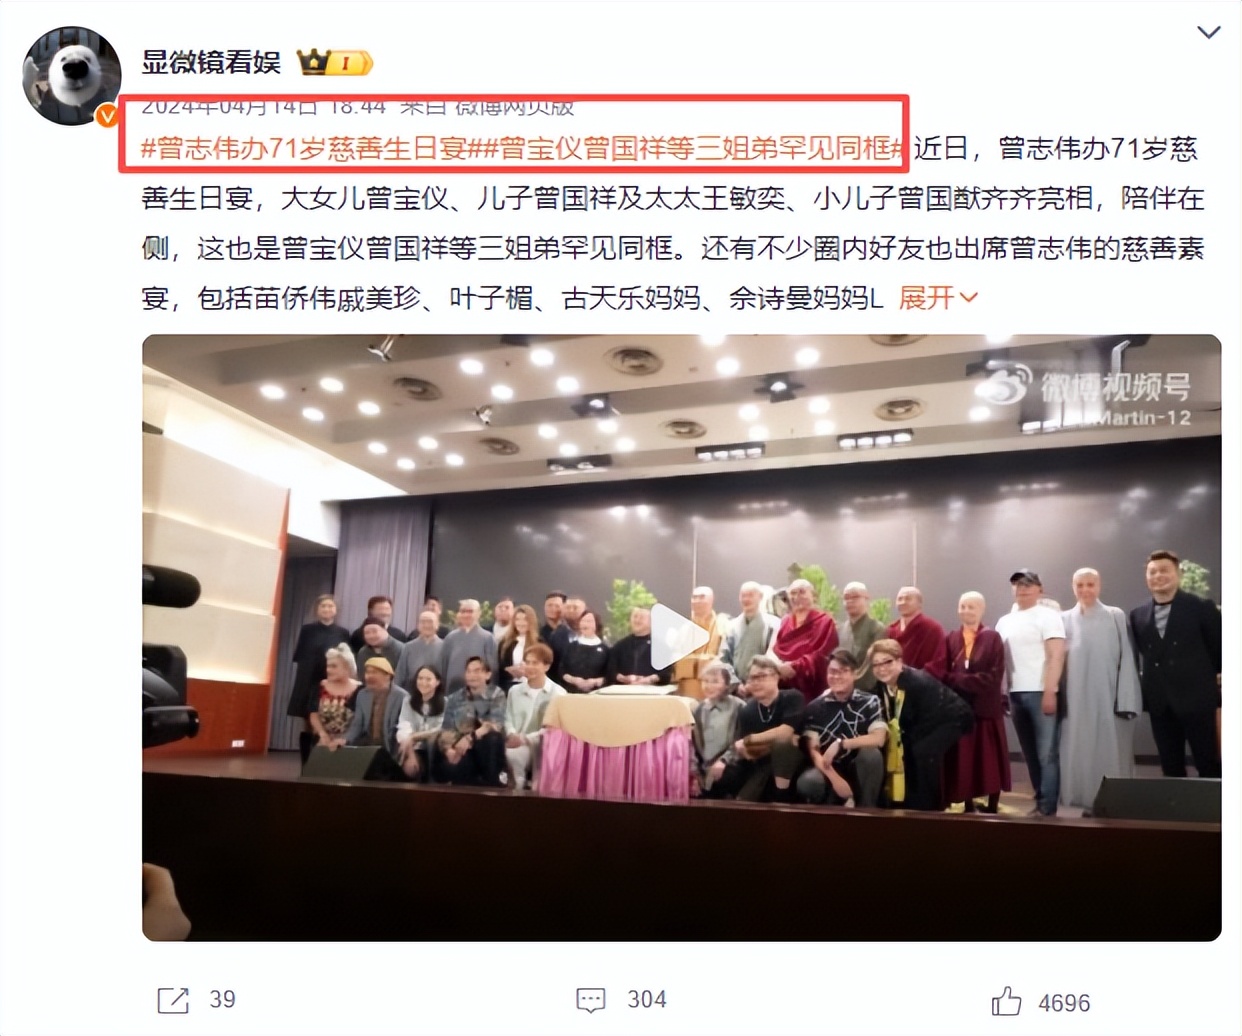
Task: Play the birthday banquet video
Action: [681, 637]
